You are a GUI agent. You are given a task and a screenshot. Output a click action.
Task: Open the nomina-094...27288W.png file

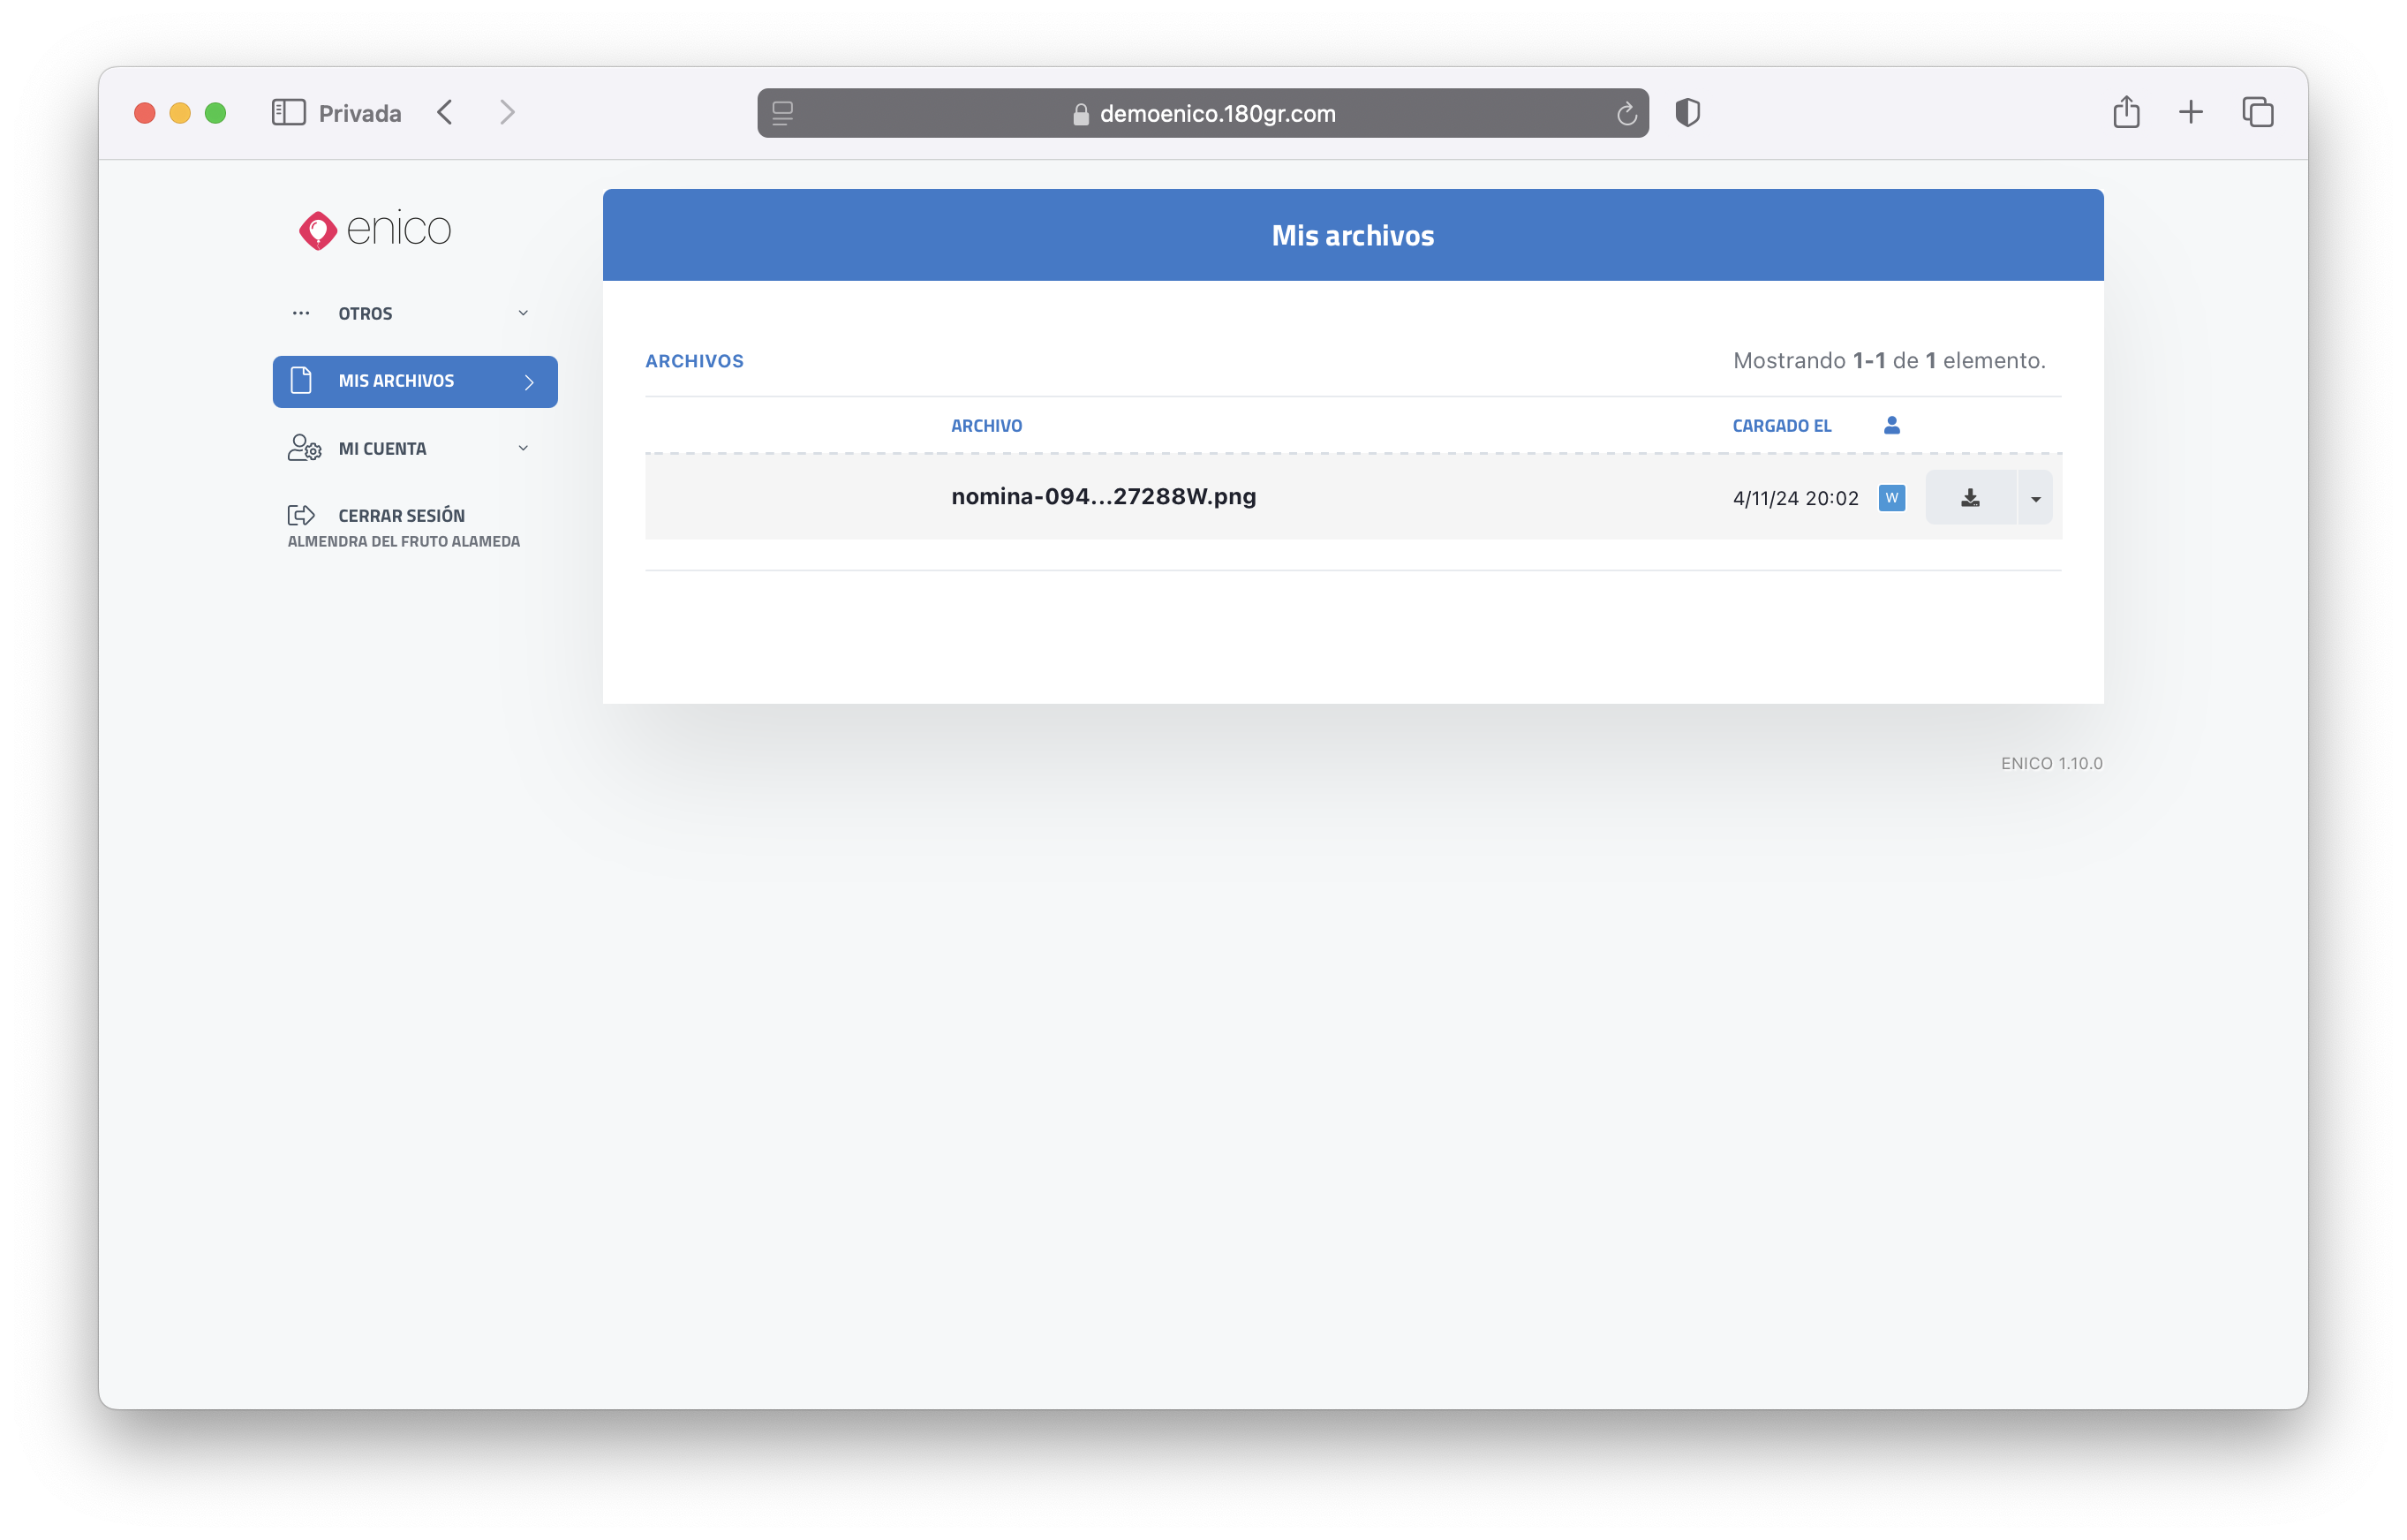[1102, 497]
